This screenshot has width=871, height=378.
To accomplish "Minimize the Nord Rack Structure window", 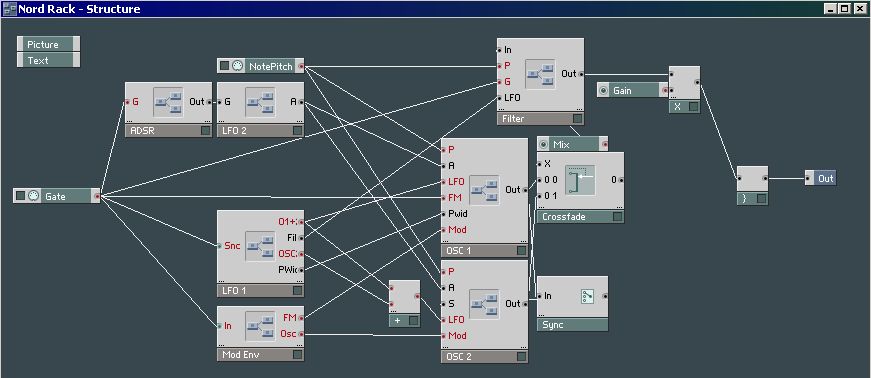I will [x=830, y=9].
